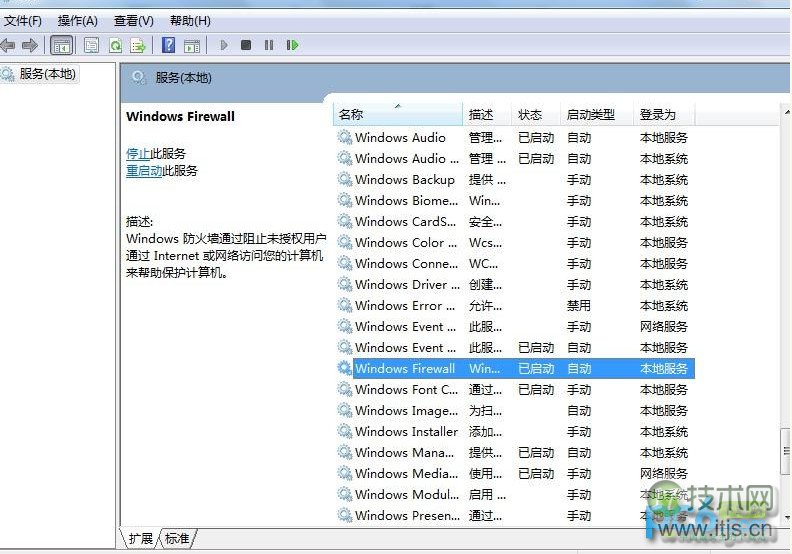Click 禁用 startup type of Windows Error row
This screenshot has height=554, width=792.
pyautogui.click(x=578, y=306)
